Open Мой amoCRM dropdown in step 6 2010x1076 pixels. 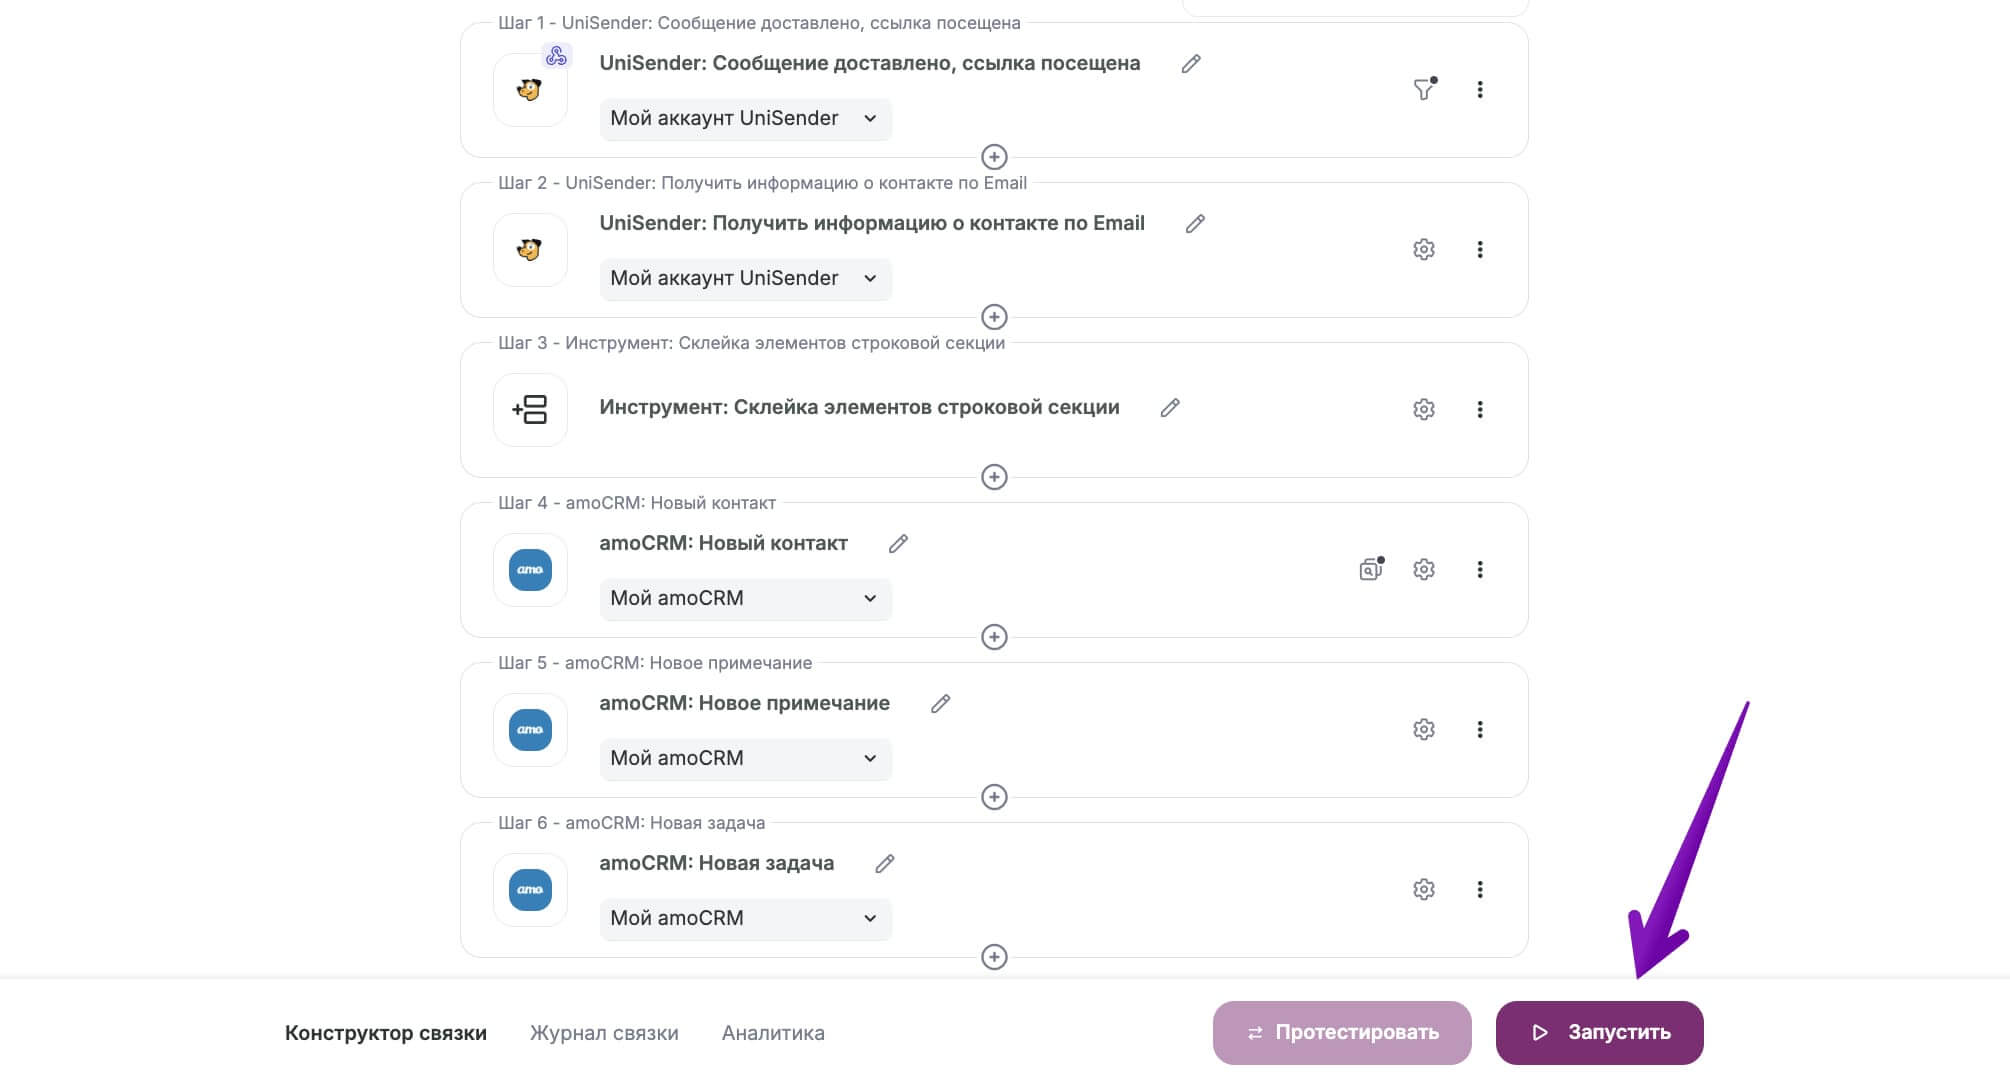(745, 918)
